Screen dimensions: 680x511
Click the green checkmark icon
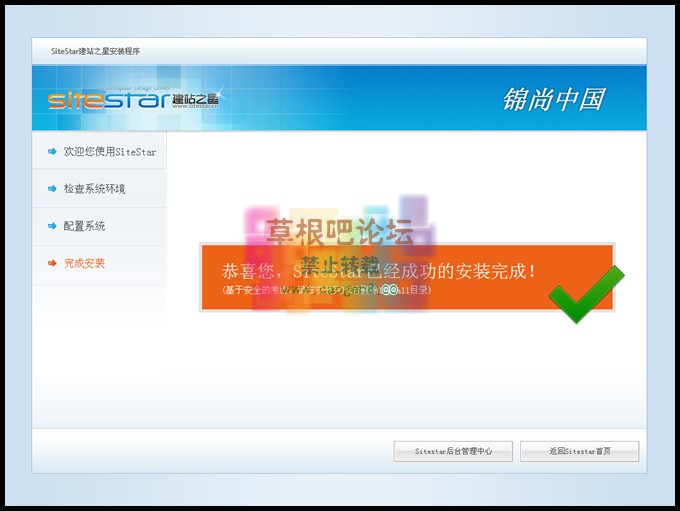point(586,295)
